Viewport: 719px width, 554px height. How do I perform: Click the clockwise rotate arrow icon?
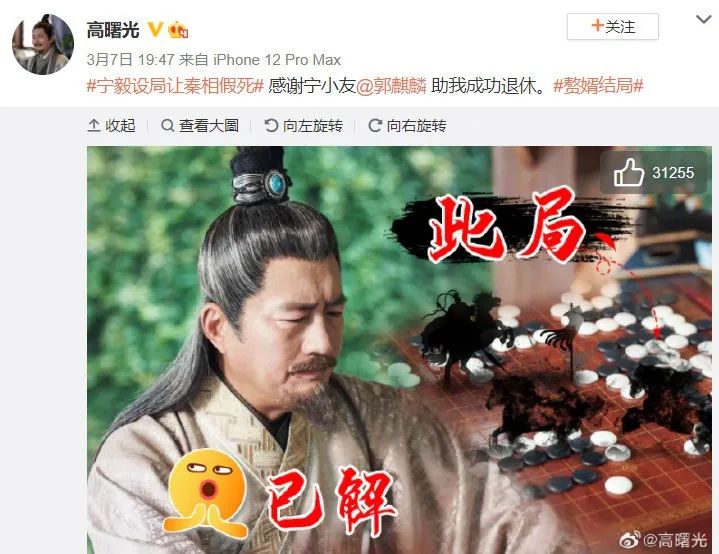[375, 125]
